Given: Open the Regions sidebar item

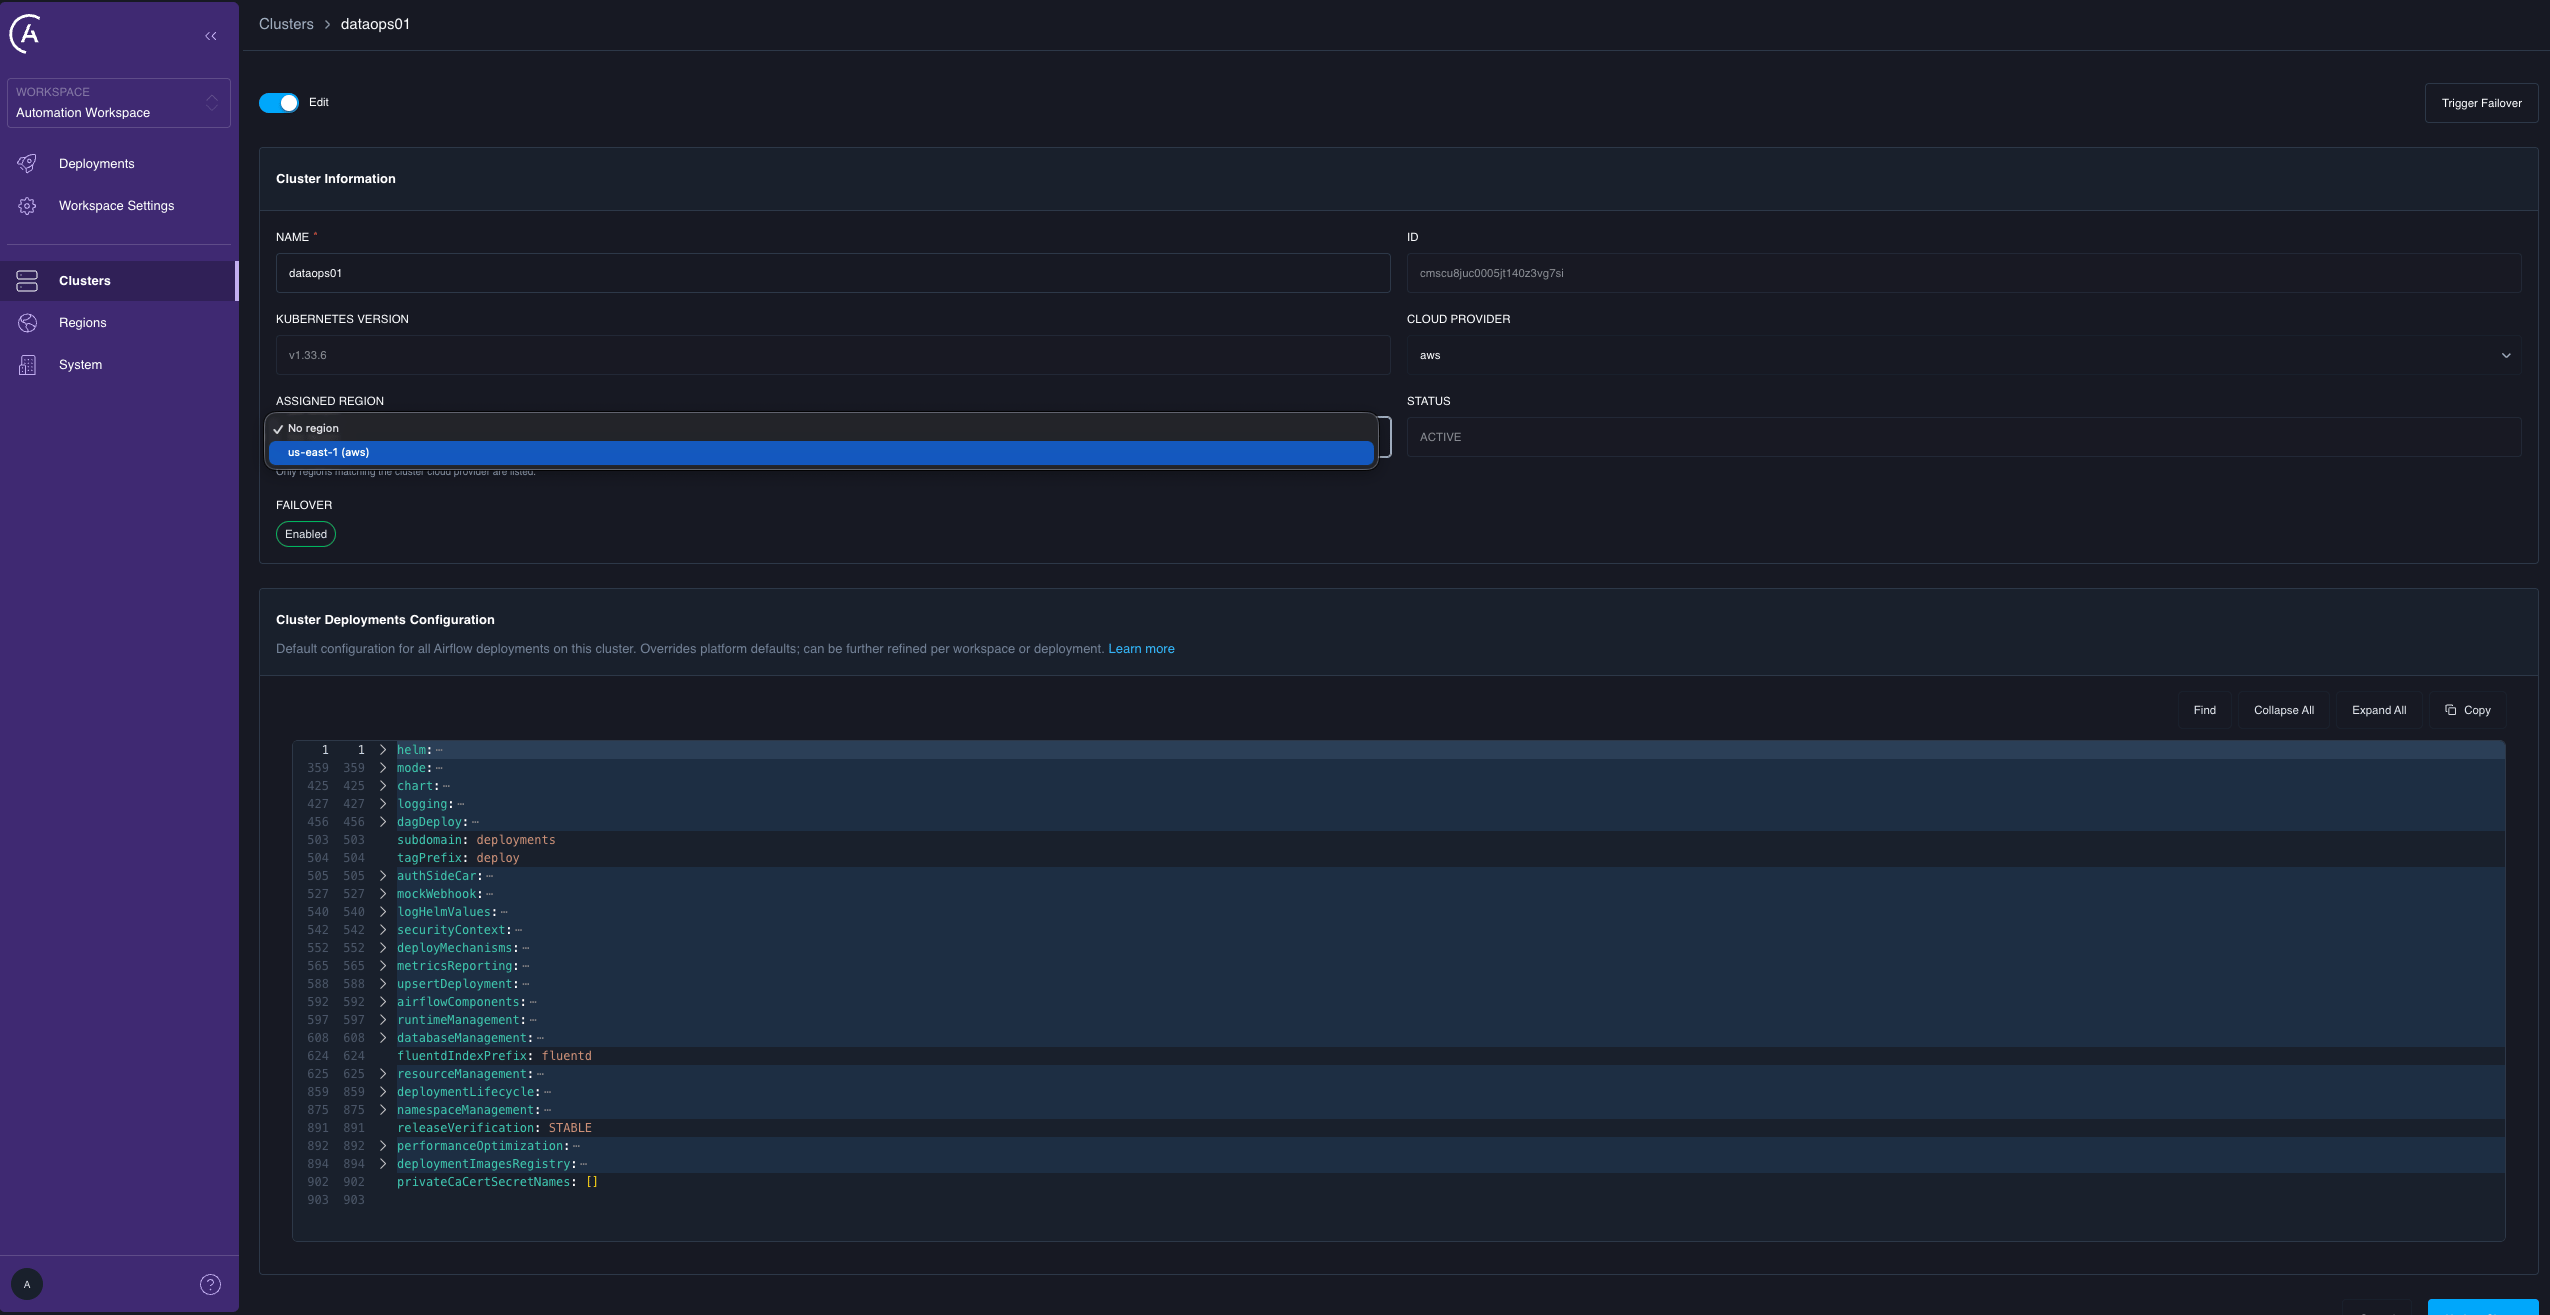Looking at the screenshot, I should click(x=119, y=323).
